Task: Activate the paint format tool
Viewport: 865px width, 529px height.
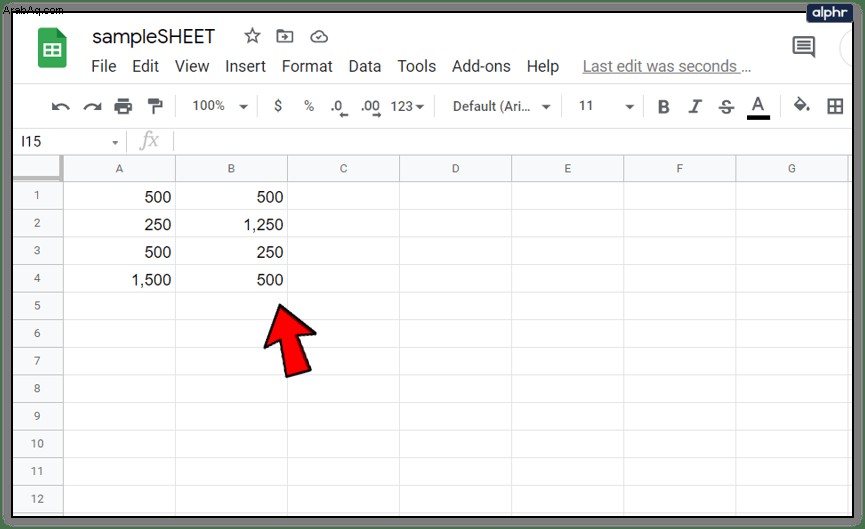Action: pos(155,106)
